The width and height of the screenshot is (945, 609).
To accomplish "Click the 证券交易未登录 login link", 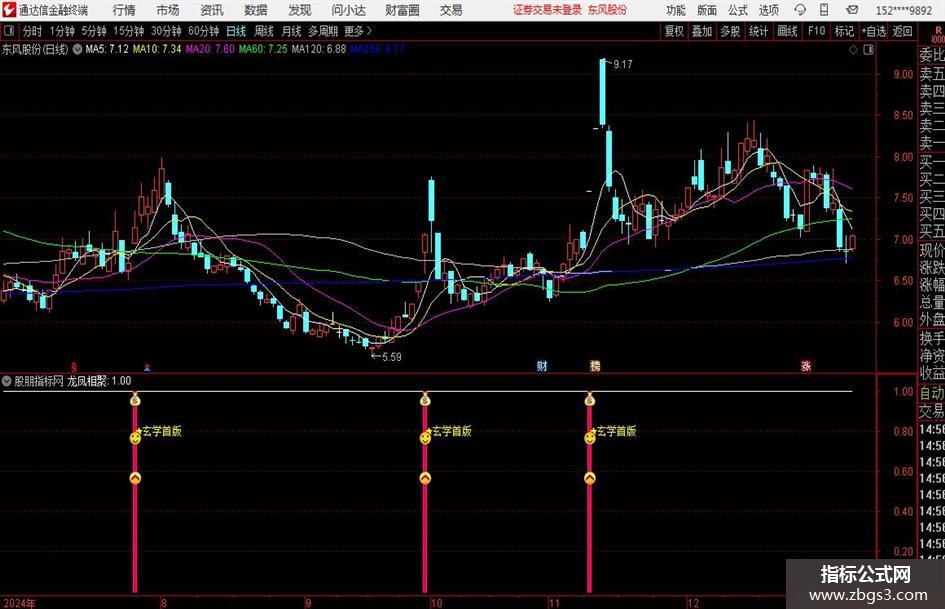I will point(547,10).
